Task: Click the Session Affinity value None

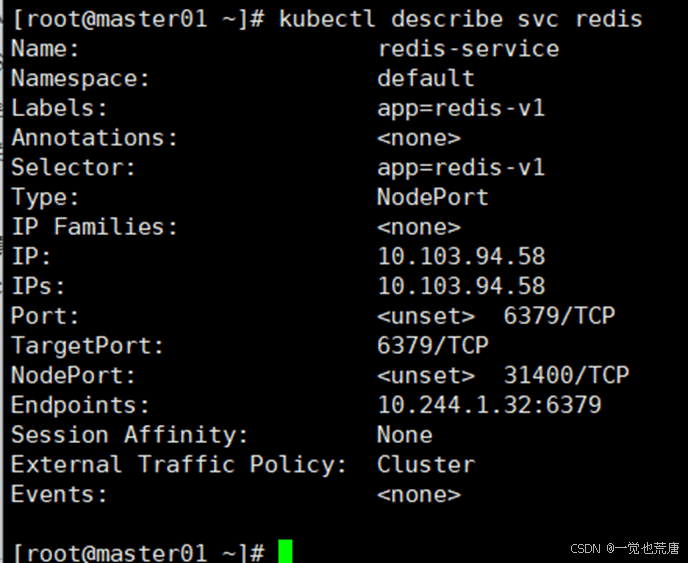Action: 404,435
